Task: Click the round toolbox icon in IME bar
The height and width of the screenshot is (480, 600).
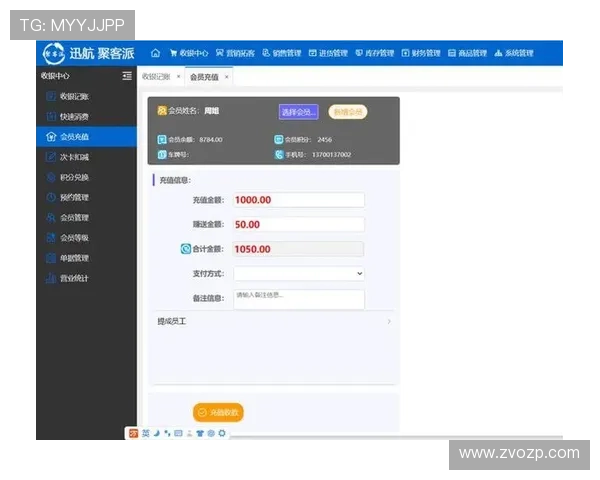Action: pyautogui.click(x=211, y=433)
